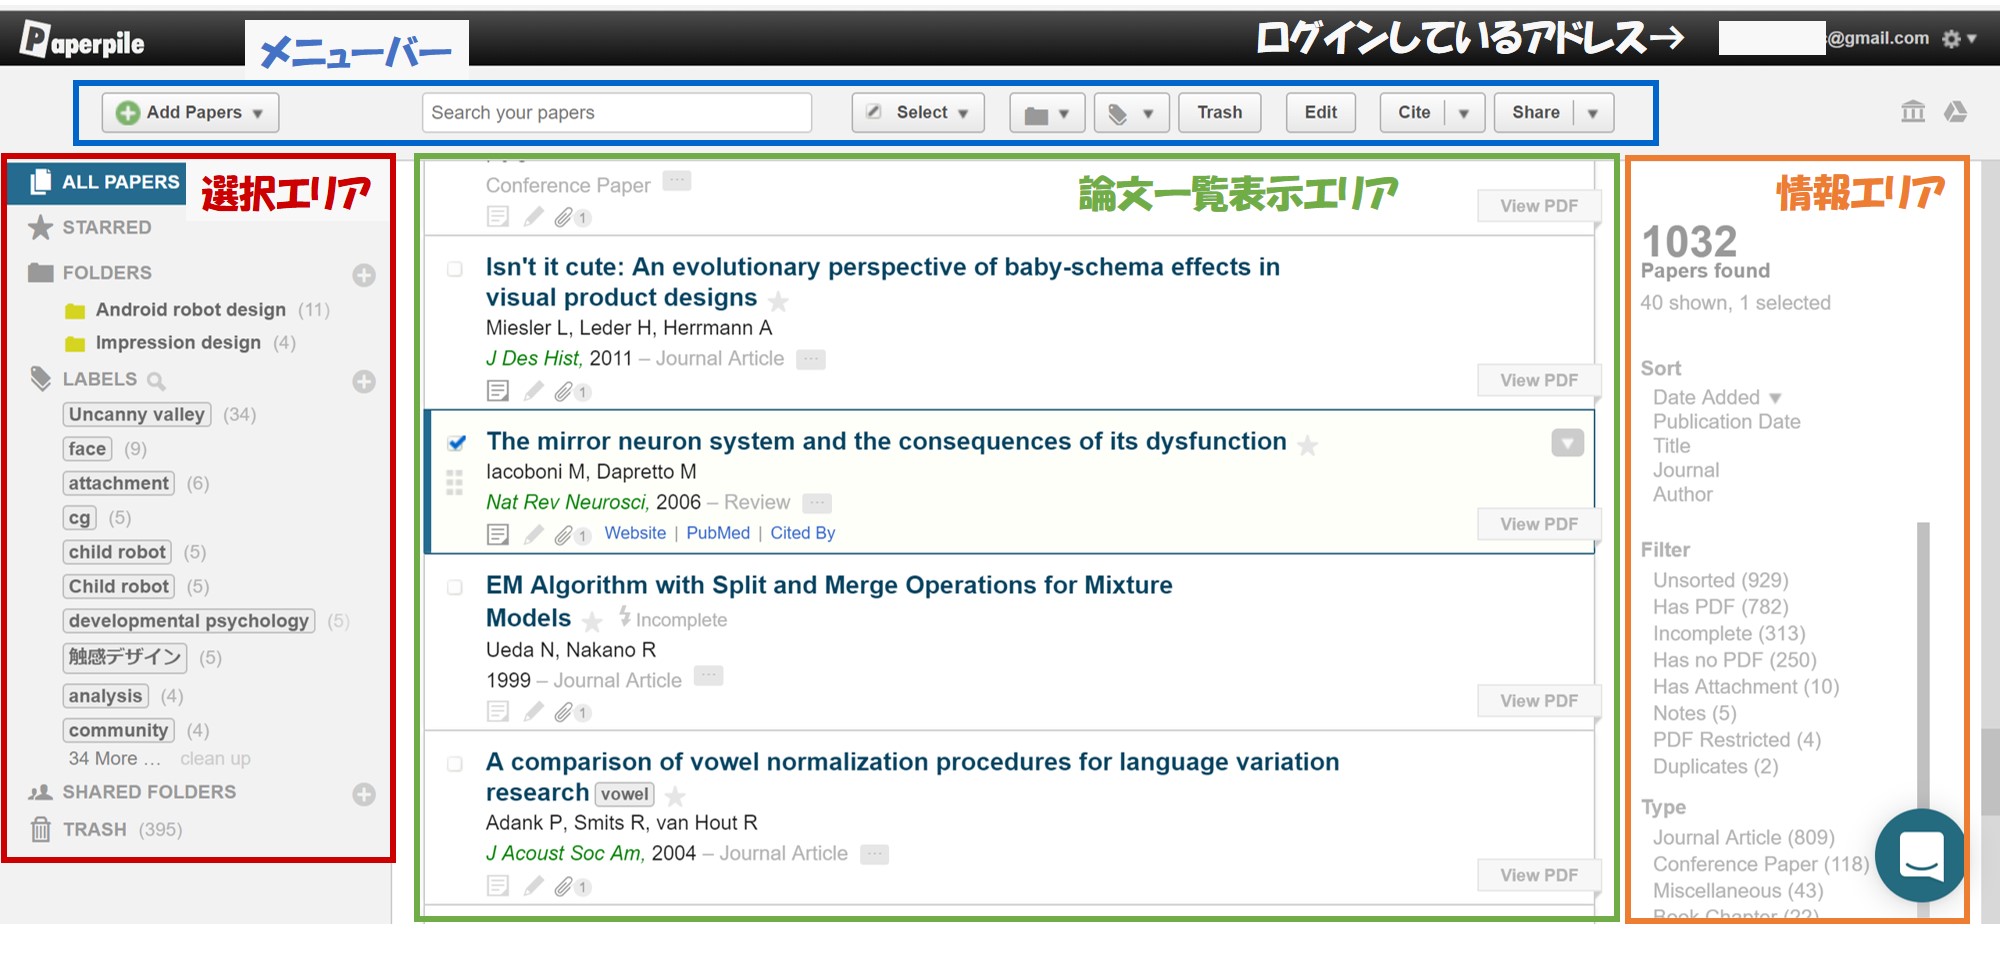Screen dimensions: 2000x953
Task: Open notes icon for mirror neuron paper
Action: [497, 535]
